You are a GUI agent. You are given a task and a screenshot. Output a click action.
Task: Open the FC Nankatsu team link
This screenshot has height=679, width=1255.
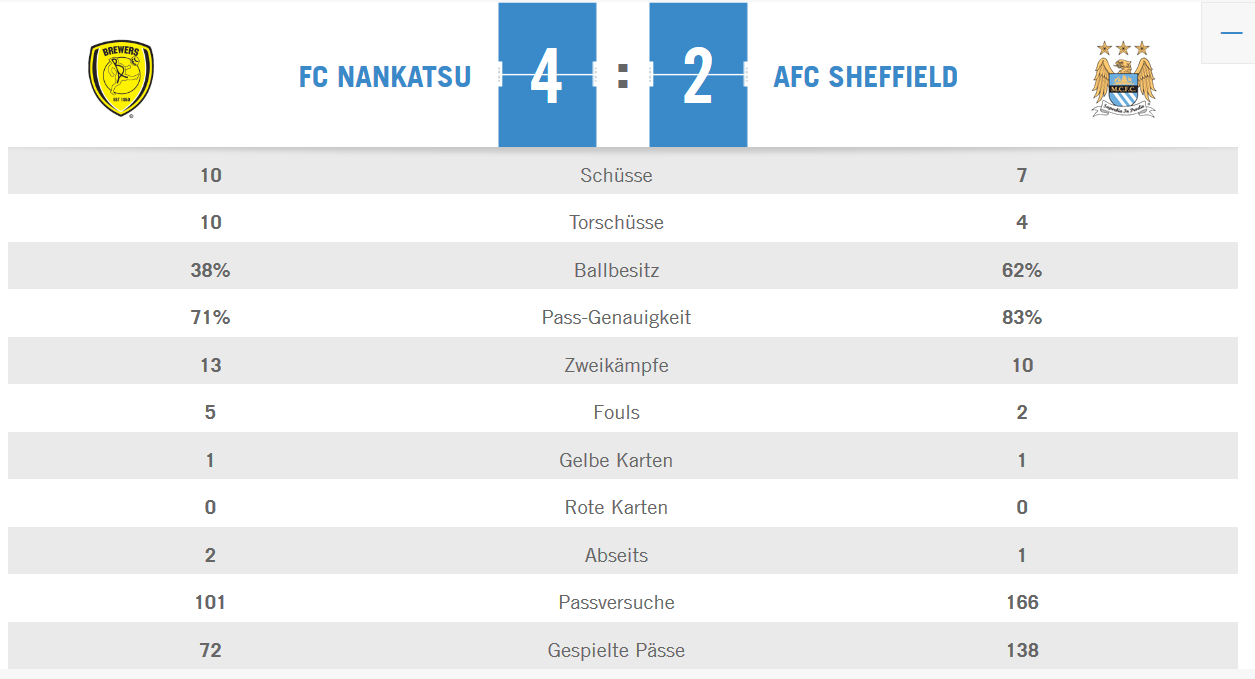point(385,77)
